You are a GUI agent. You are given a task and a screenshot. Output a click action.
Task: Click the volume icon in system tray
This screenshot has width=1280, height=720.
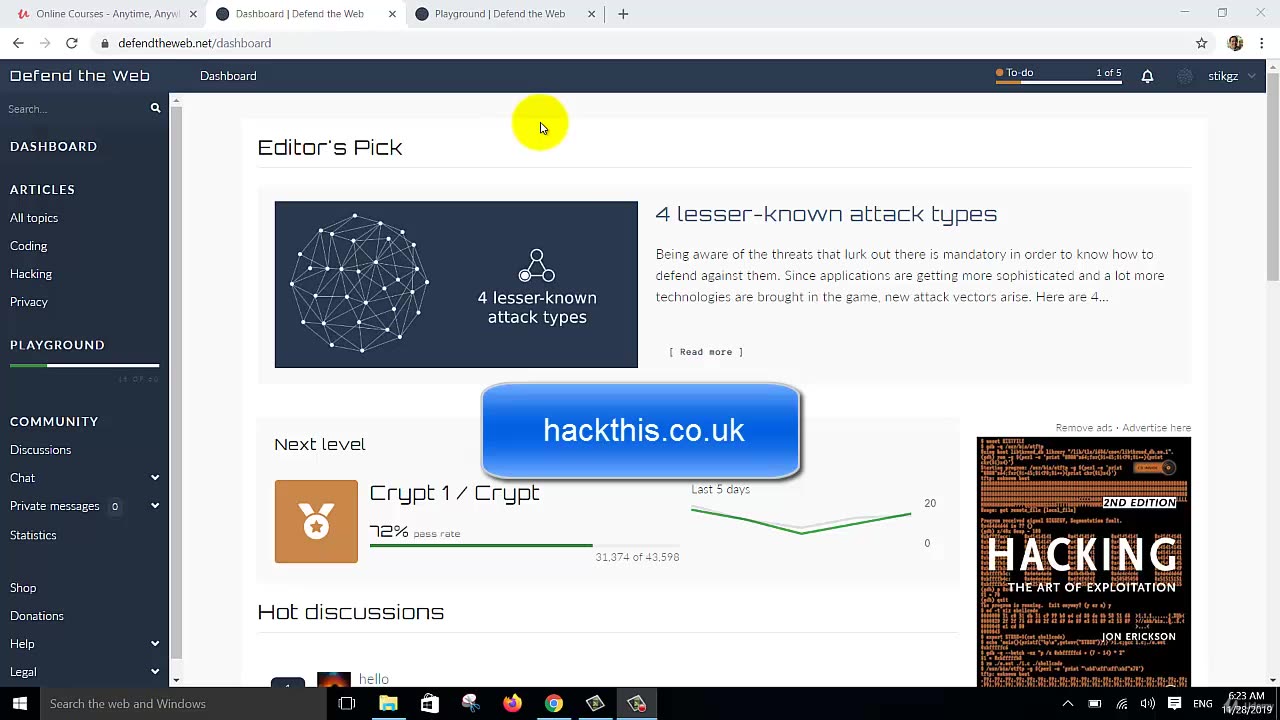[x=1148, y=704]
